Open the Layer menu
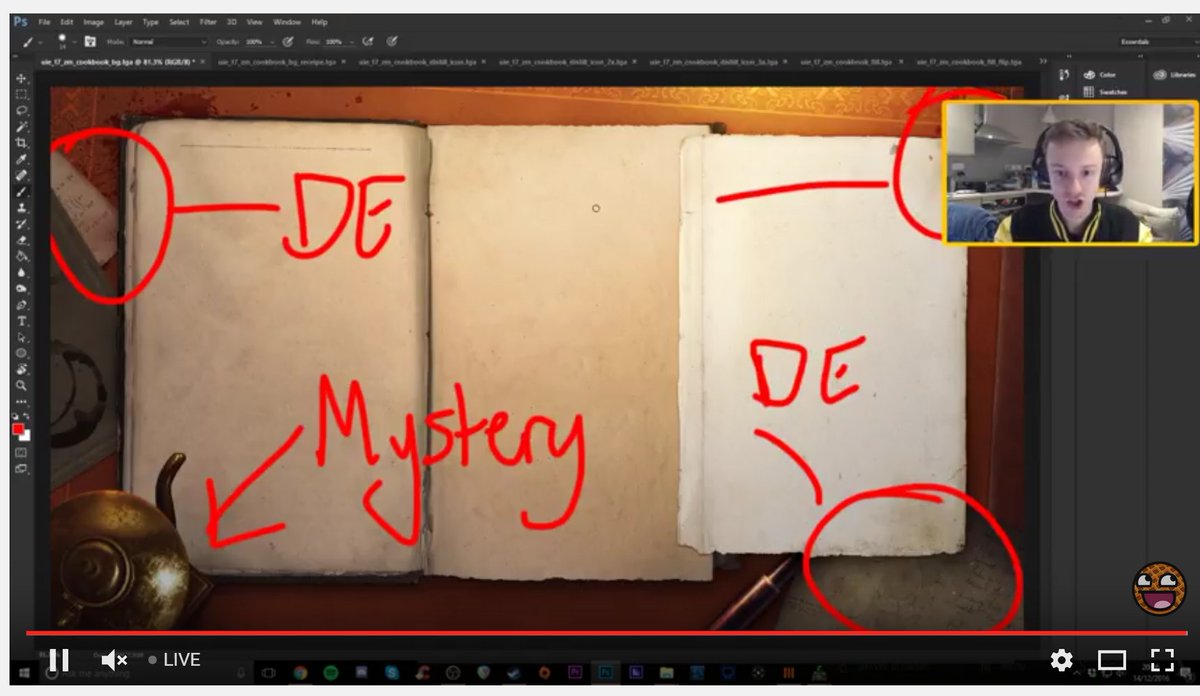1200x696 pixels. (x=123, y=22)
